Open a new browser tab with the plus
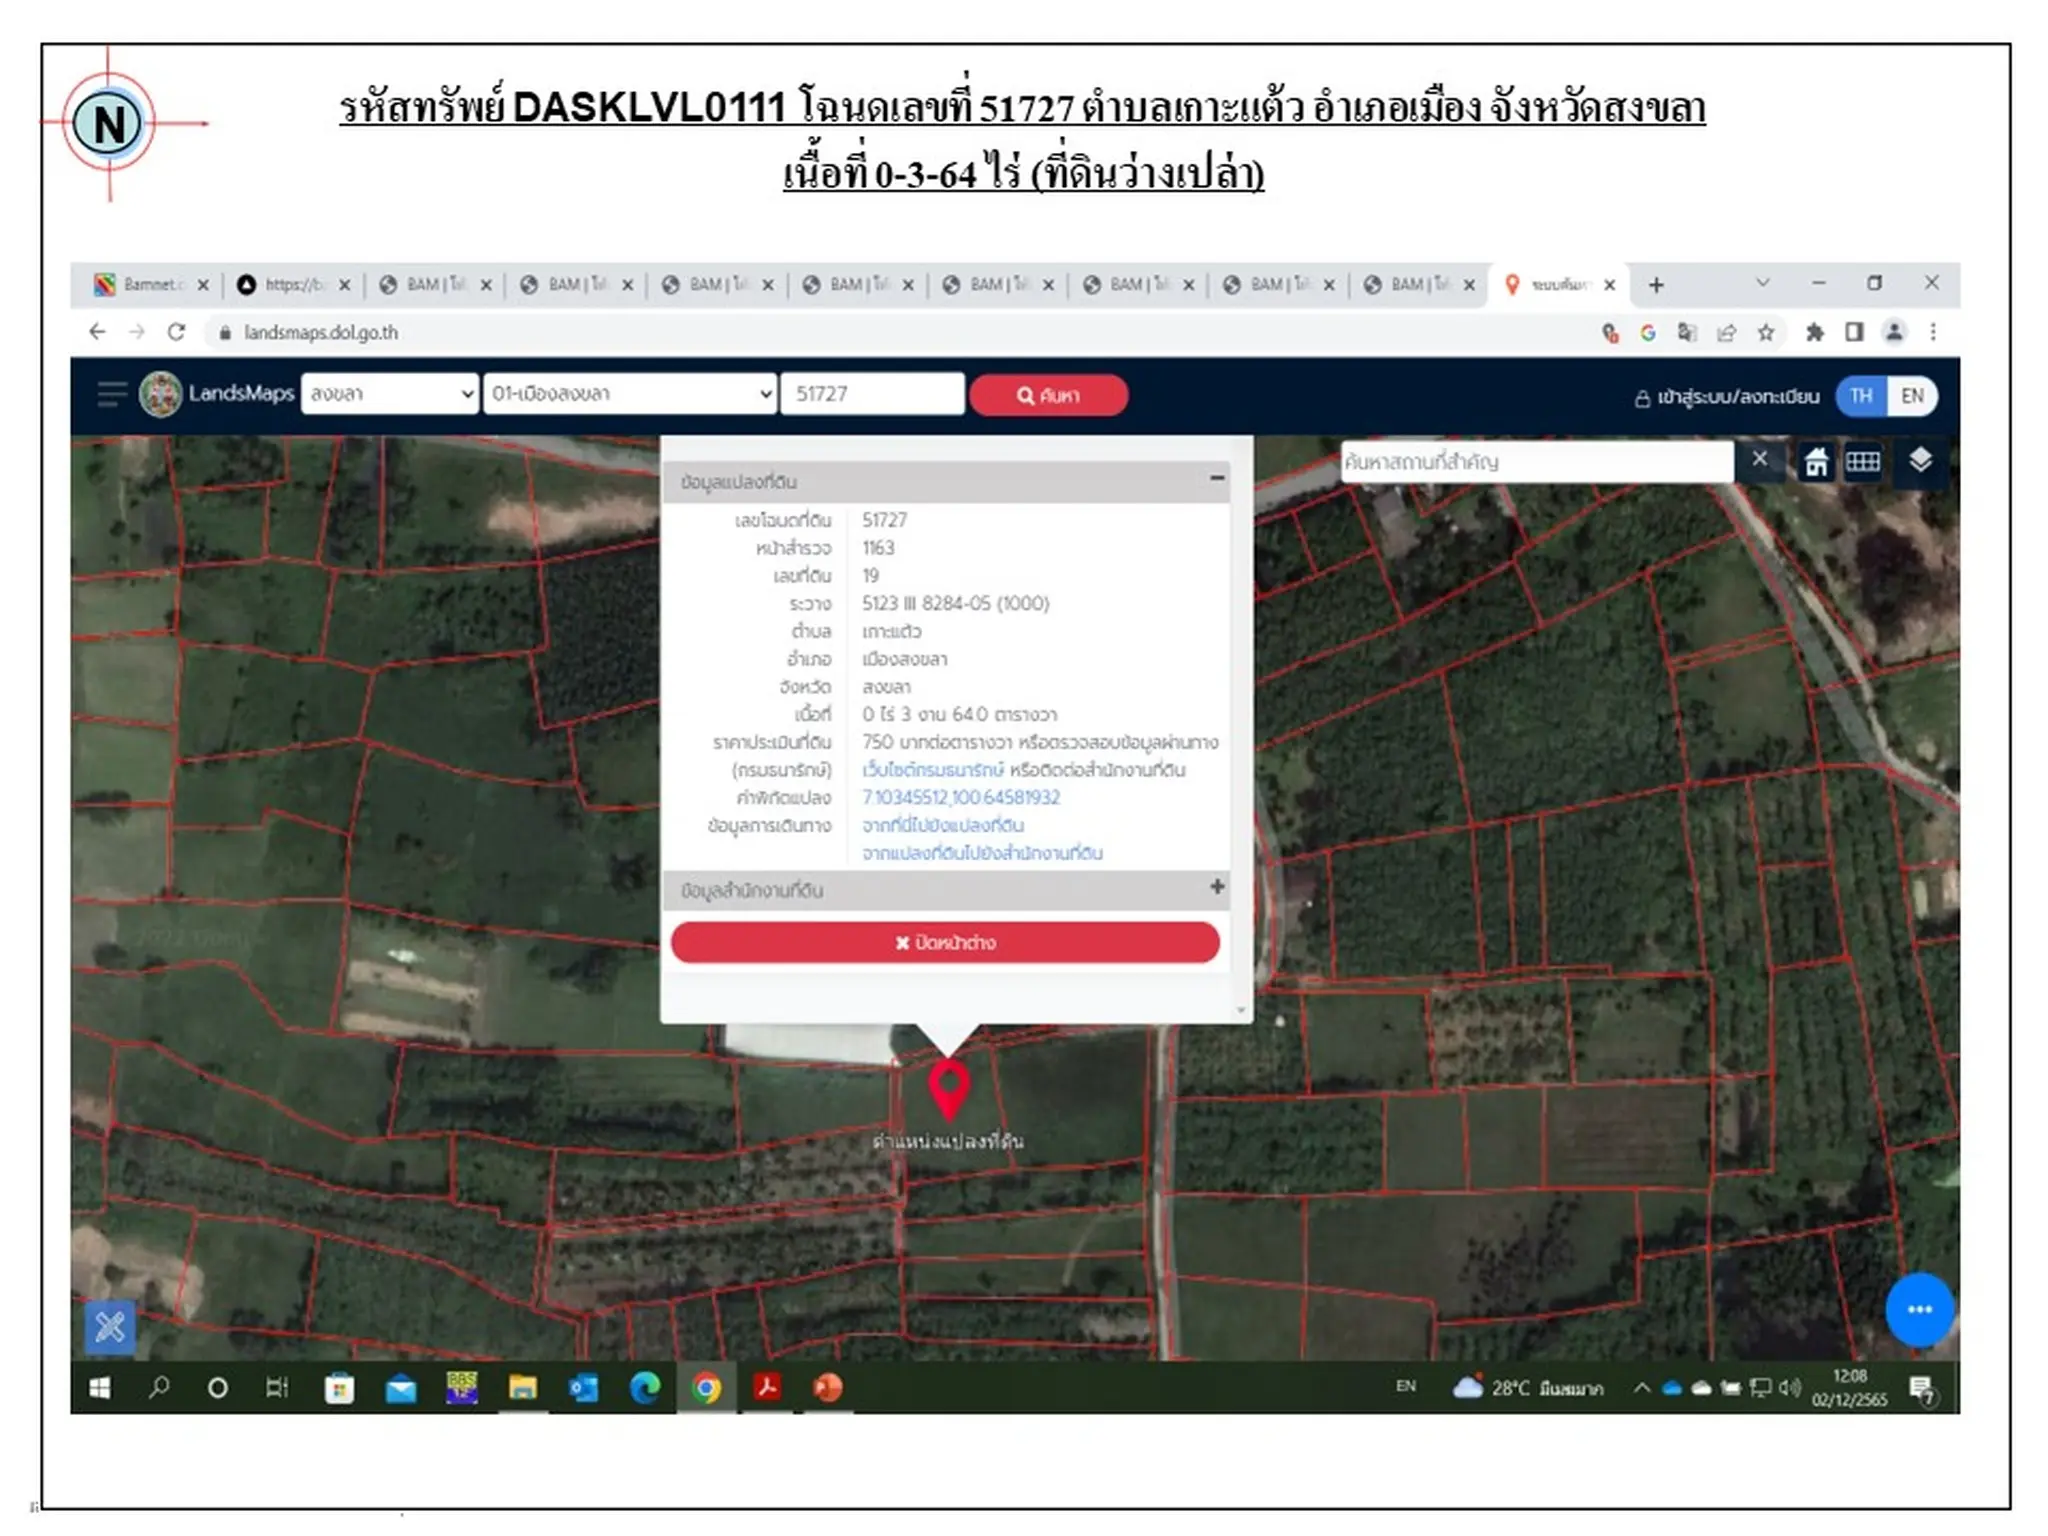 click(x=1656, y=285)
